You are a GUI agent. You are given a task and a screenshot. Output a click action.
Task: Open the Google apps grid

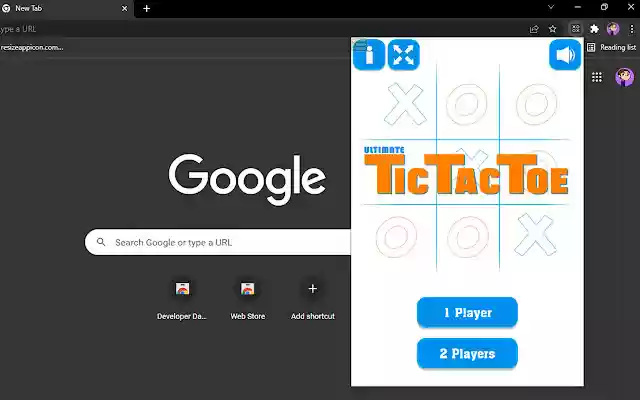597,77
